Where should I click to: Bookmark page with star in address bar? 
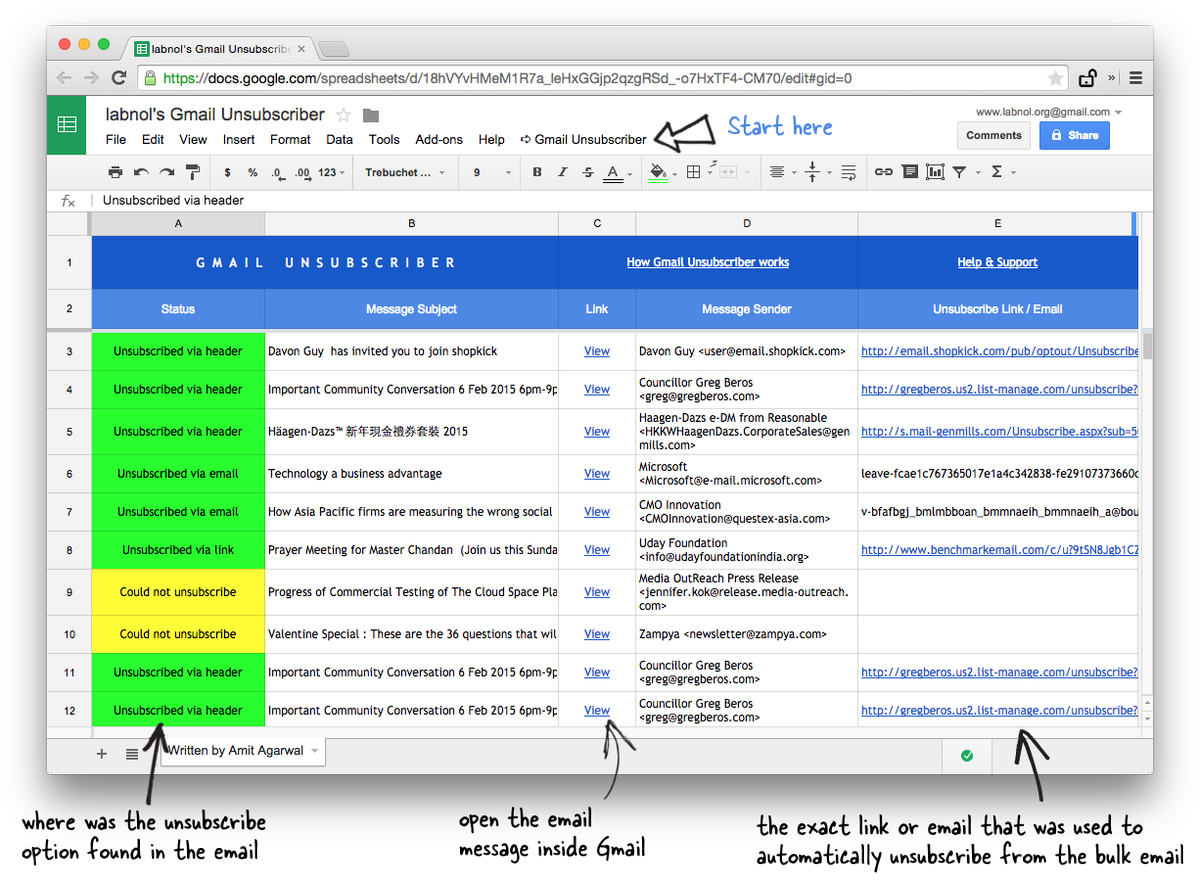point(1055,78)
